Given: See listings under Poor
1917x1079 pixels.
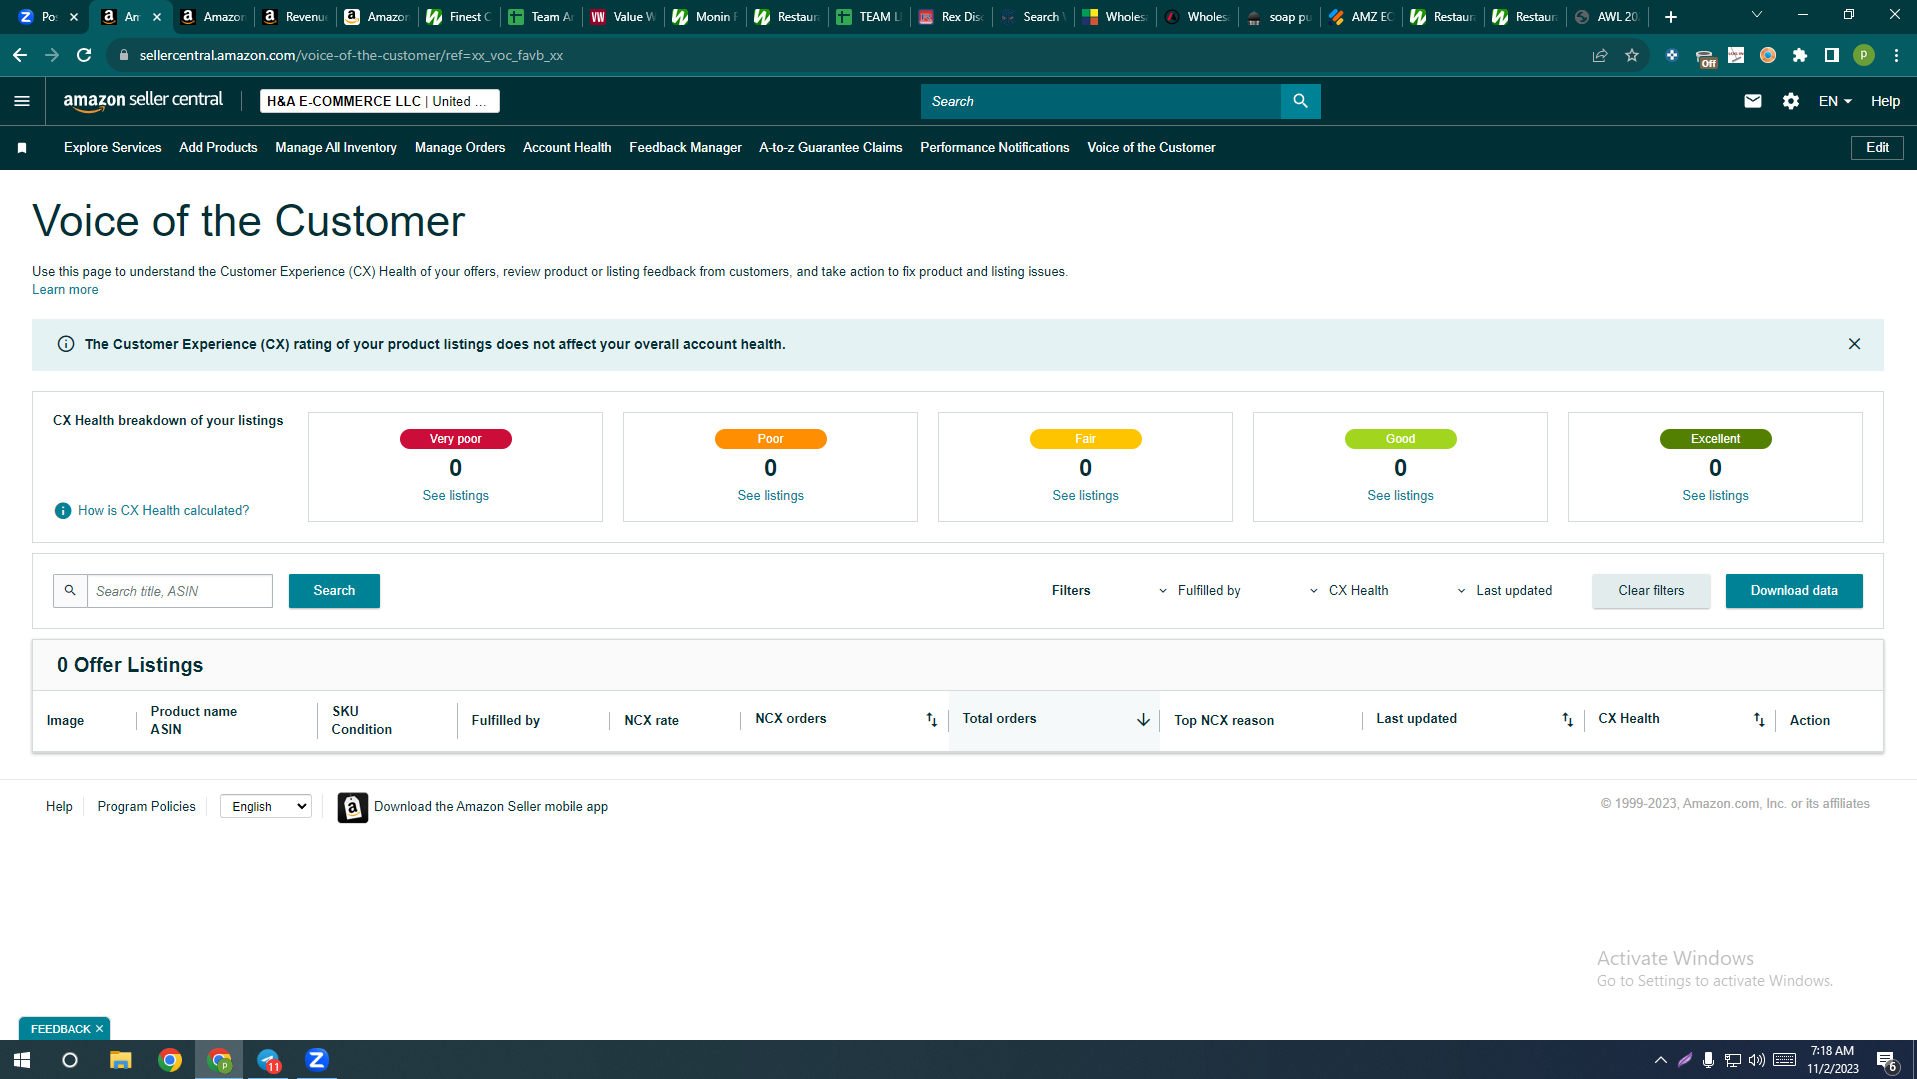Looking at the screenshot, I should coord(771,496).
